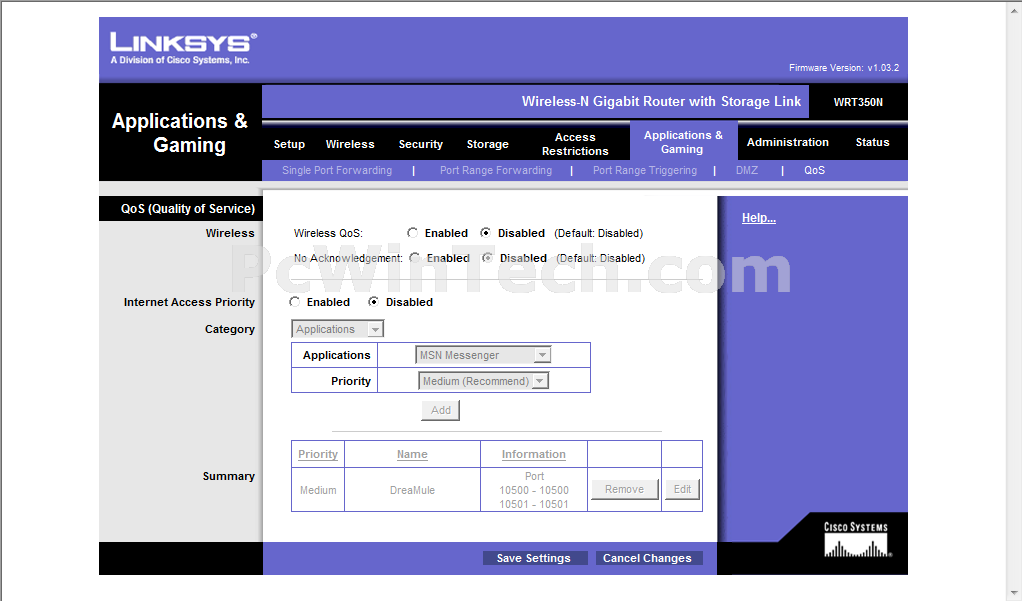Open the DMZ subtab
The width and height of the screenshot is (1022, 601).
[746, 170]
